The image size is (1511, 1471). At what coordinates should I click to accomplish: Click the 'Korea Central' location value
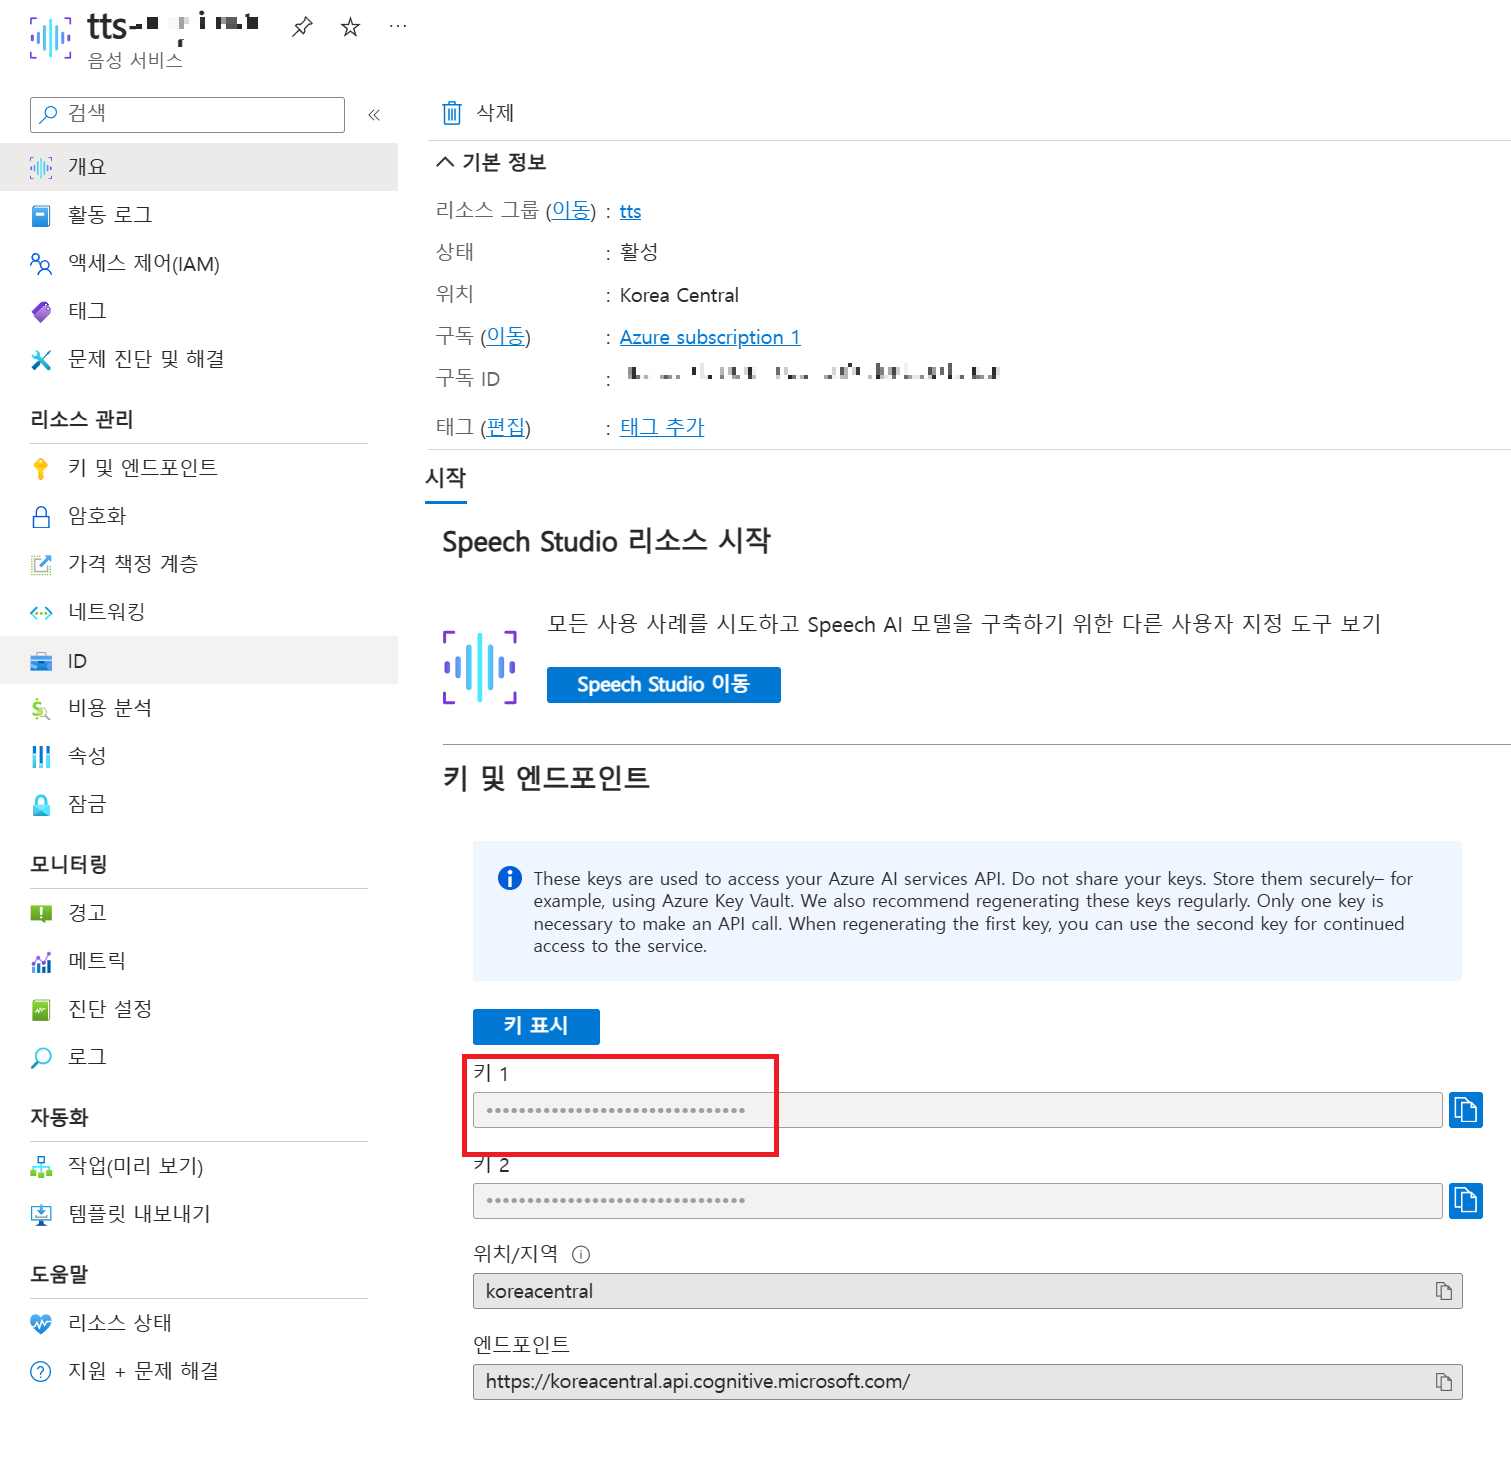click(679, 295)
